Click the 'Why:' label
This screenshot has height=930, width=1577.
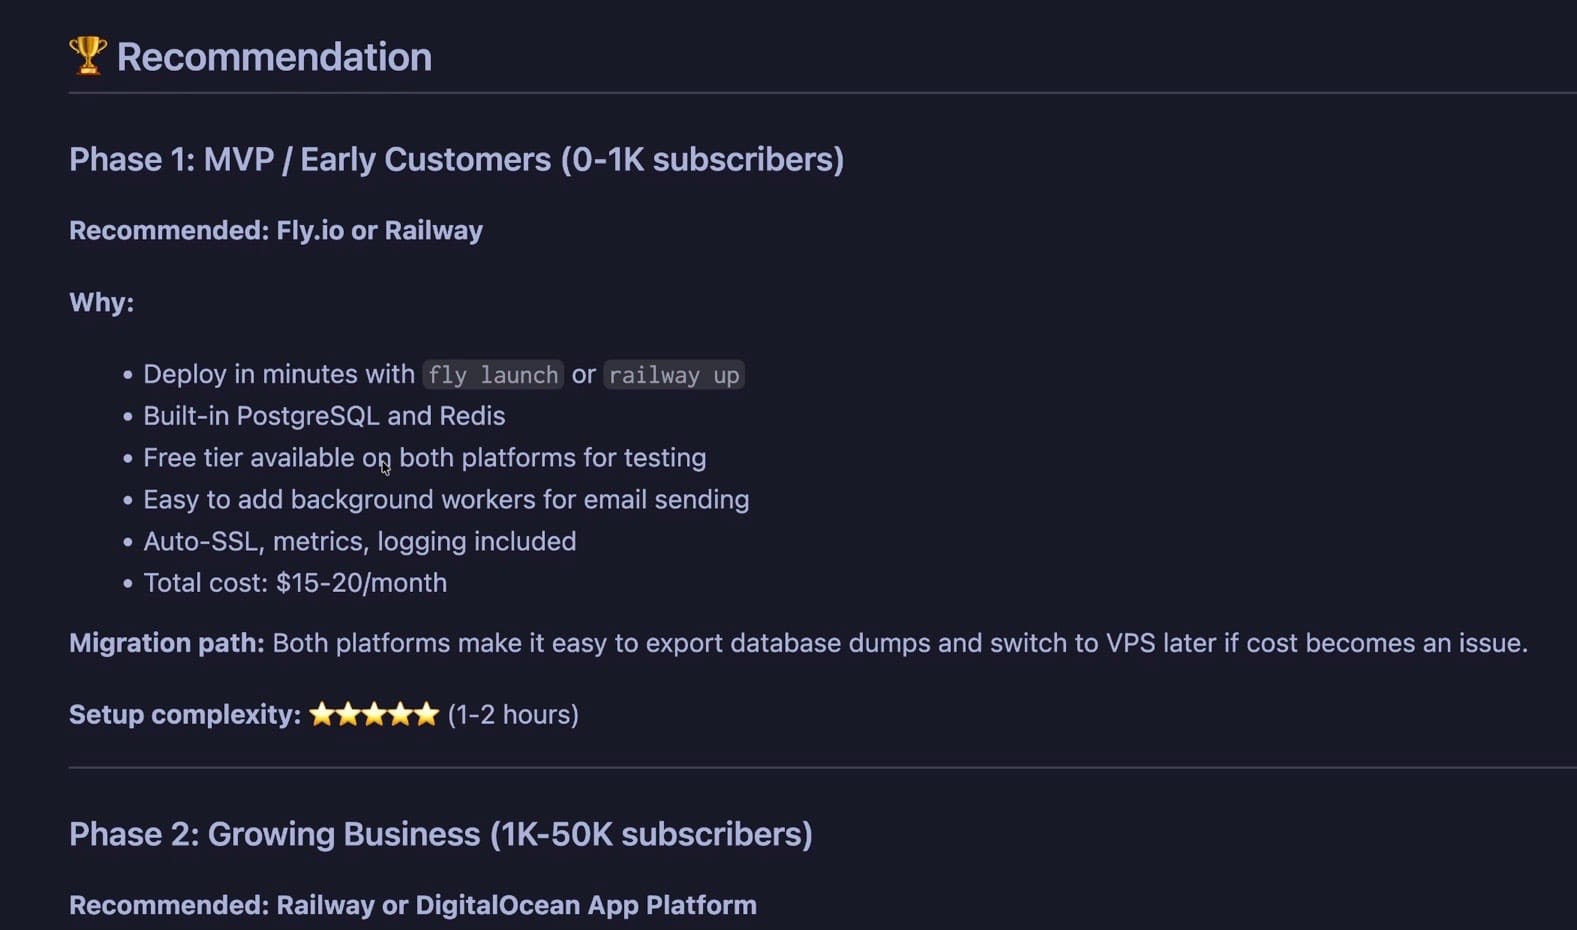[101, 302]
